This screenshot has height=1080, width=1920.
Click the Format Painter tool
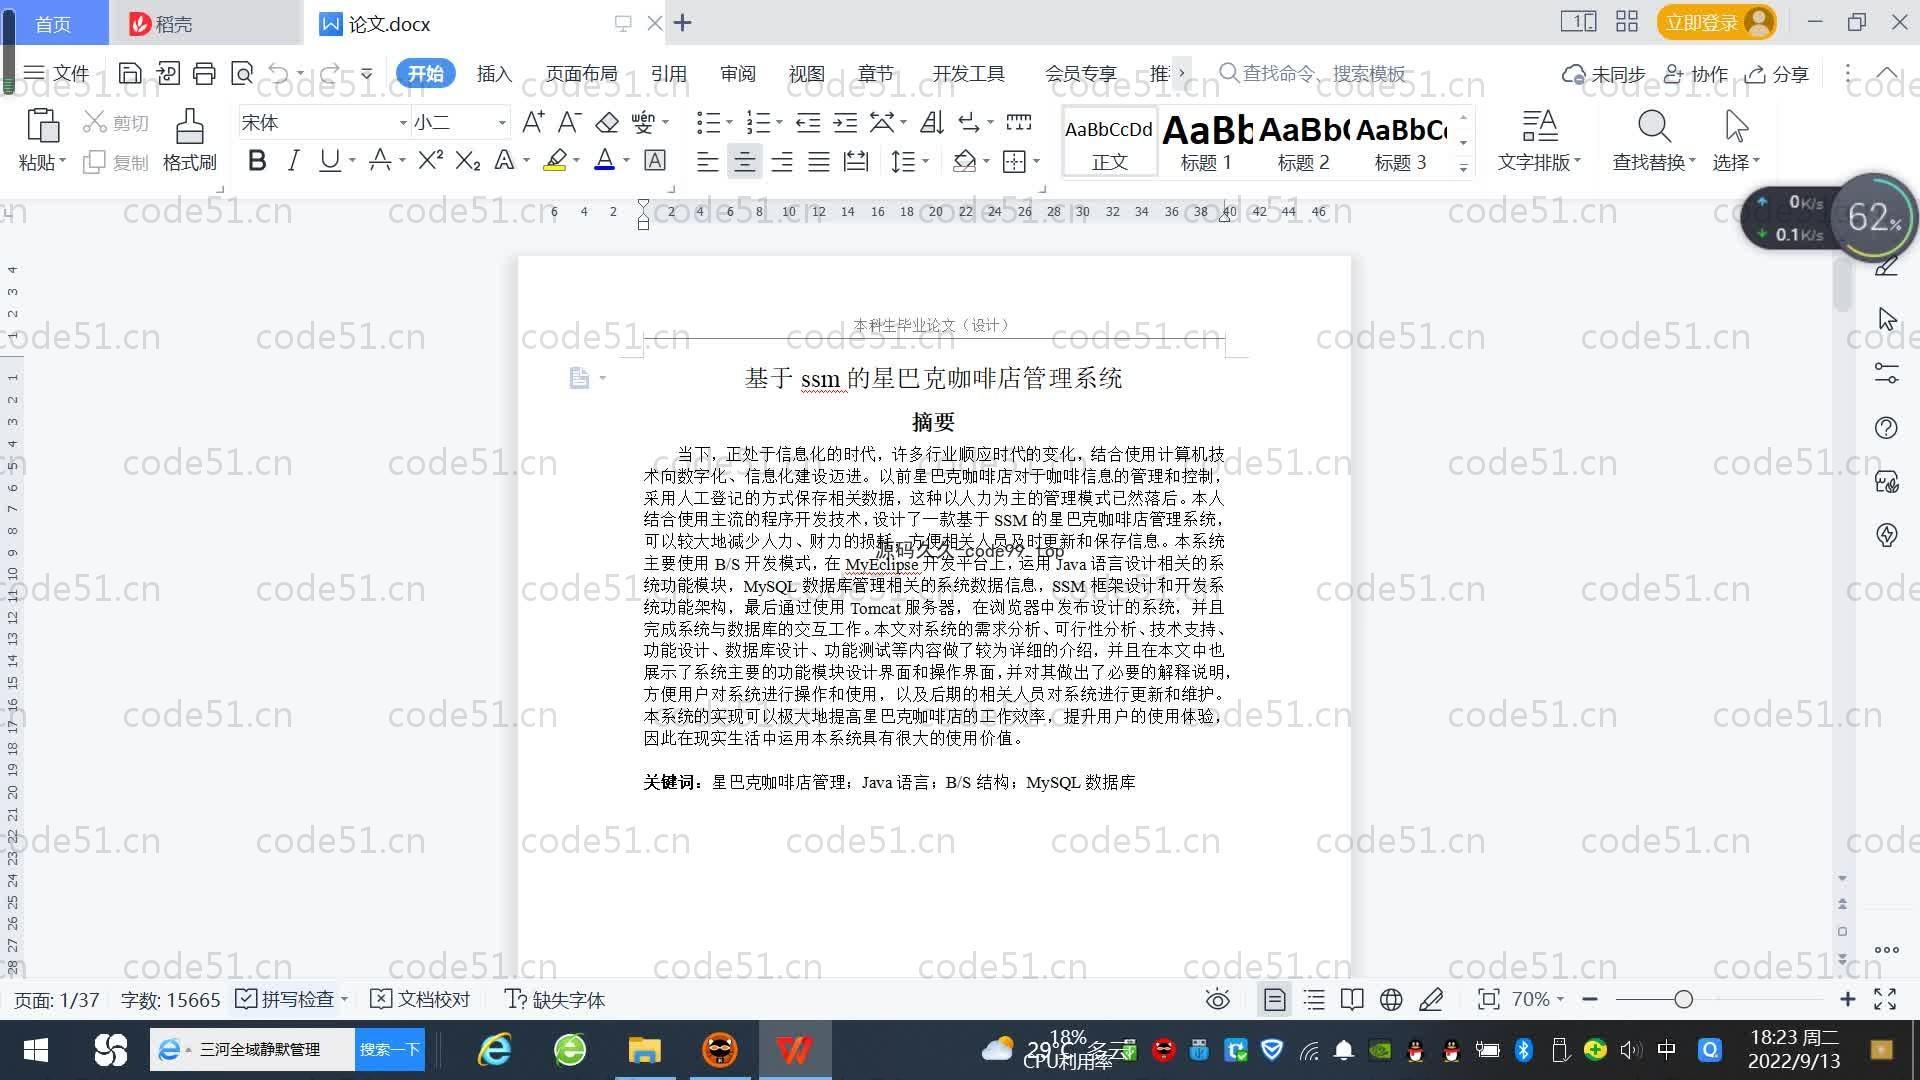[x=189, y=139]
